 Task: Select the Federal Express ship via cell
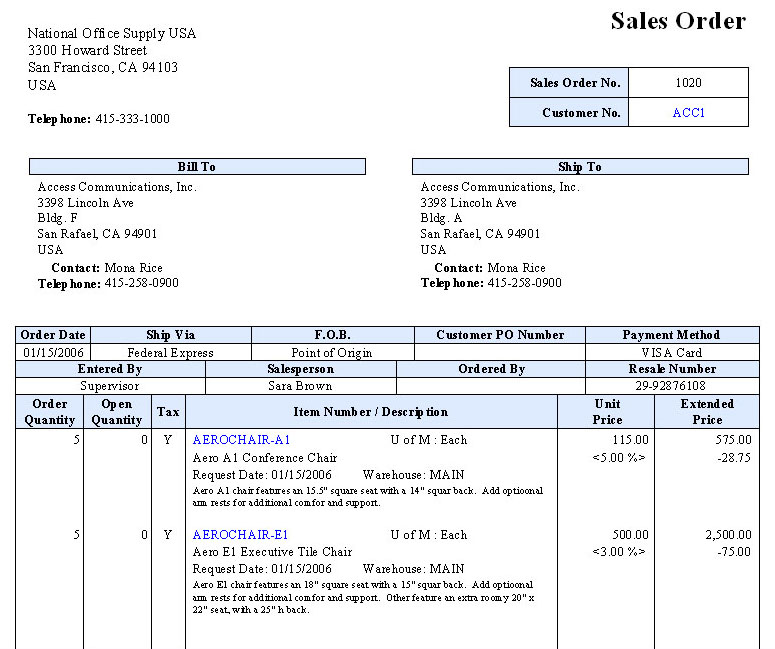(x=170, y=353)
